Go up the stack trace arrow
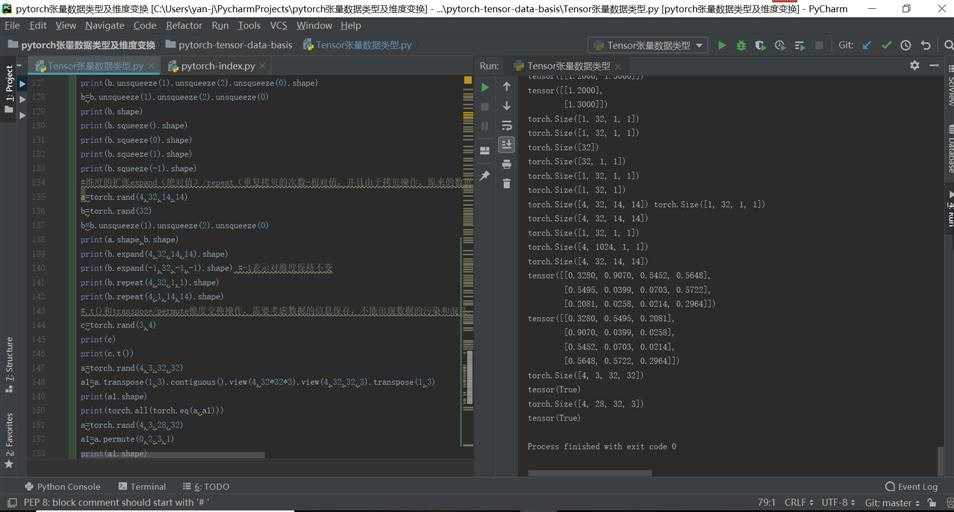This screenshot has width=954, height=512. tap(506, 87)
